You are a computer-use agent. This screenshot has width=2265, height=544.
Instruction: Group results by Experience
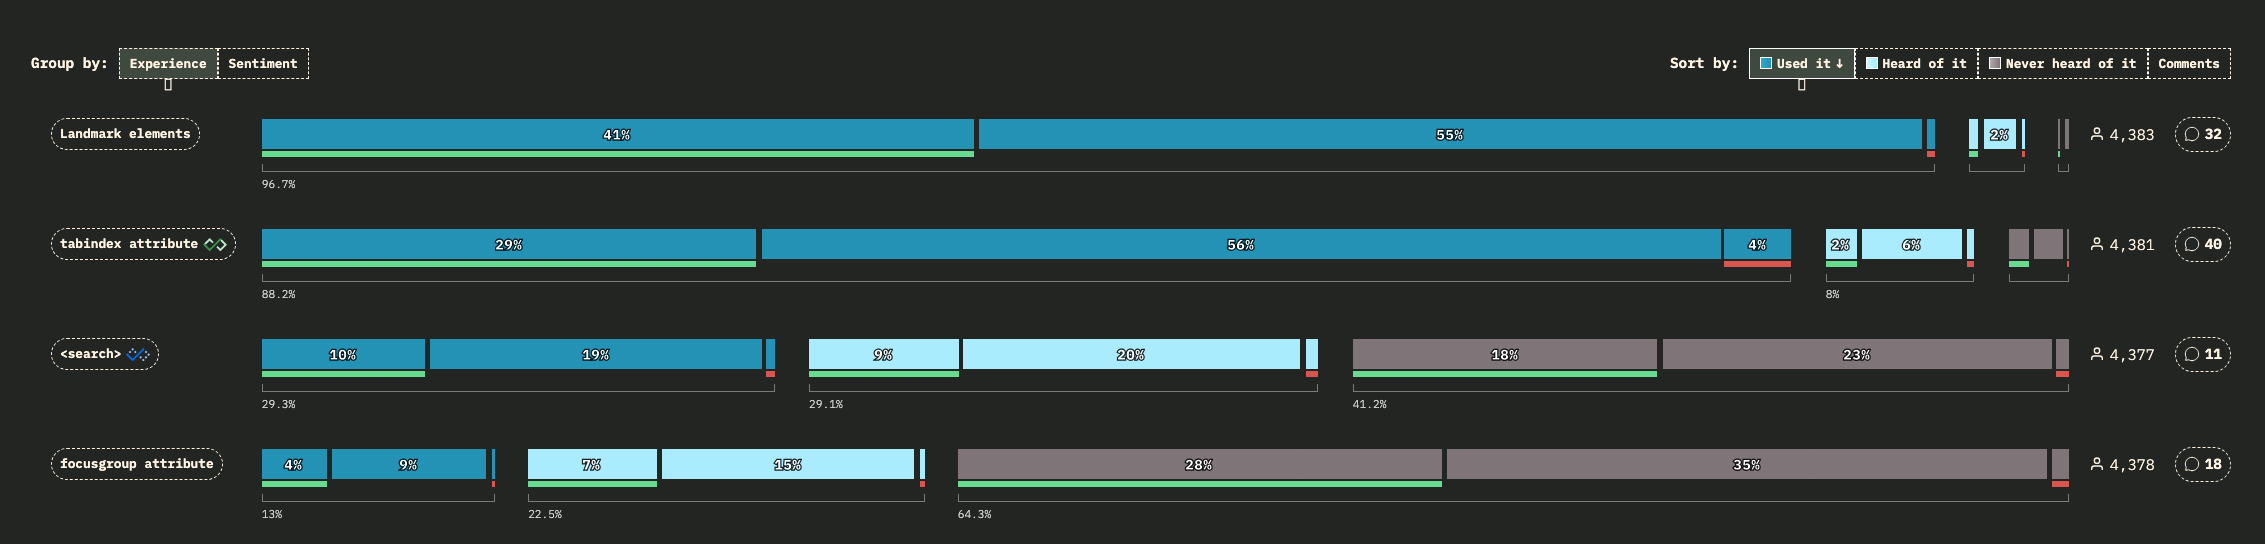[x=168, y=63]
